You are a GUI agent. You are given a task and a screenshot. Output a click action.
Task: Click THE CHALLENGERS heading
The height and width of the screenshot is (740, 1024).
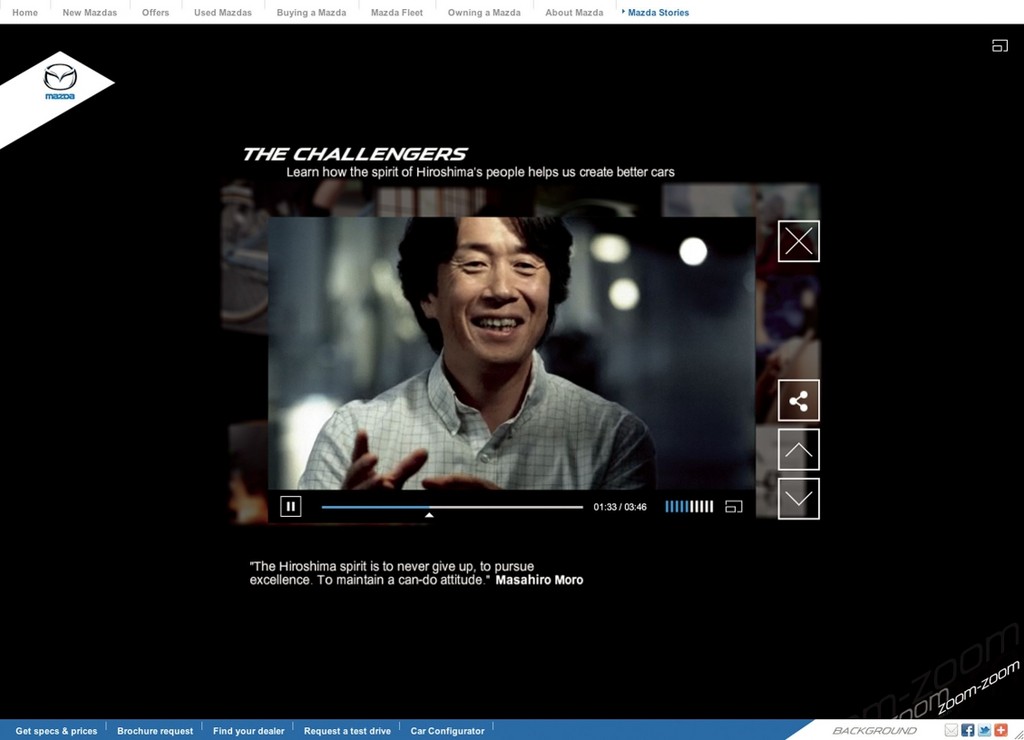tap(355, 154)
